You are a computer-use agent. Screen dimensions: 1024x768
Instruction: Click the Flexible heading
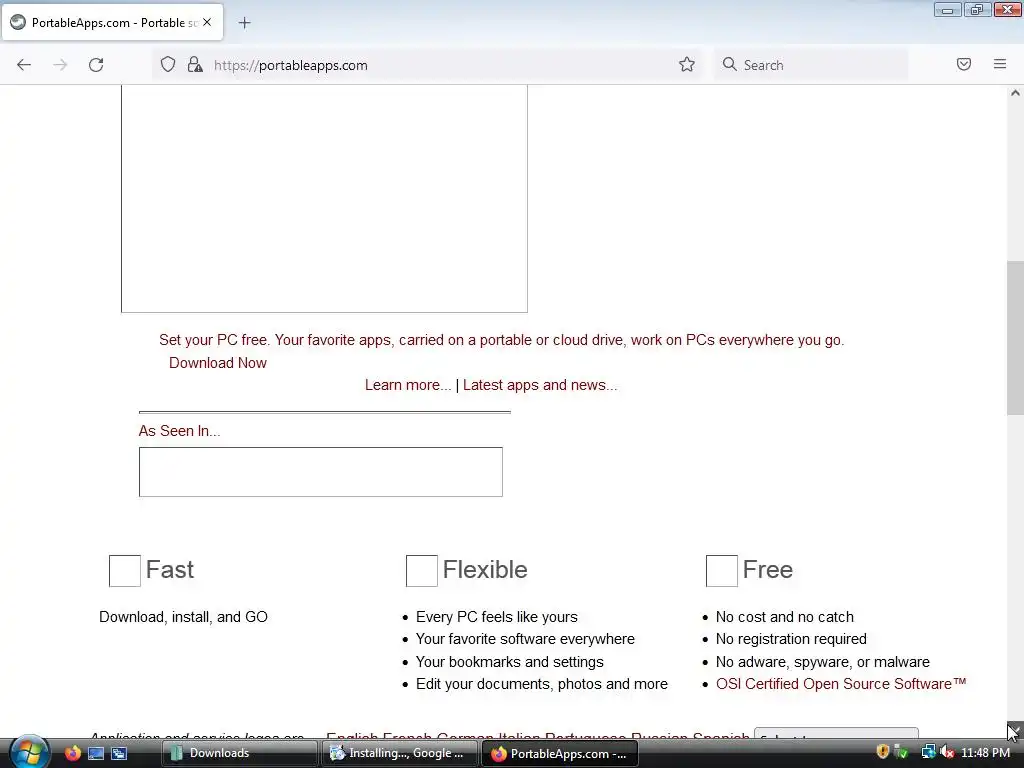coord(485,569)
